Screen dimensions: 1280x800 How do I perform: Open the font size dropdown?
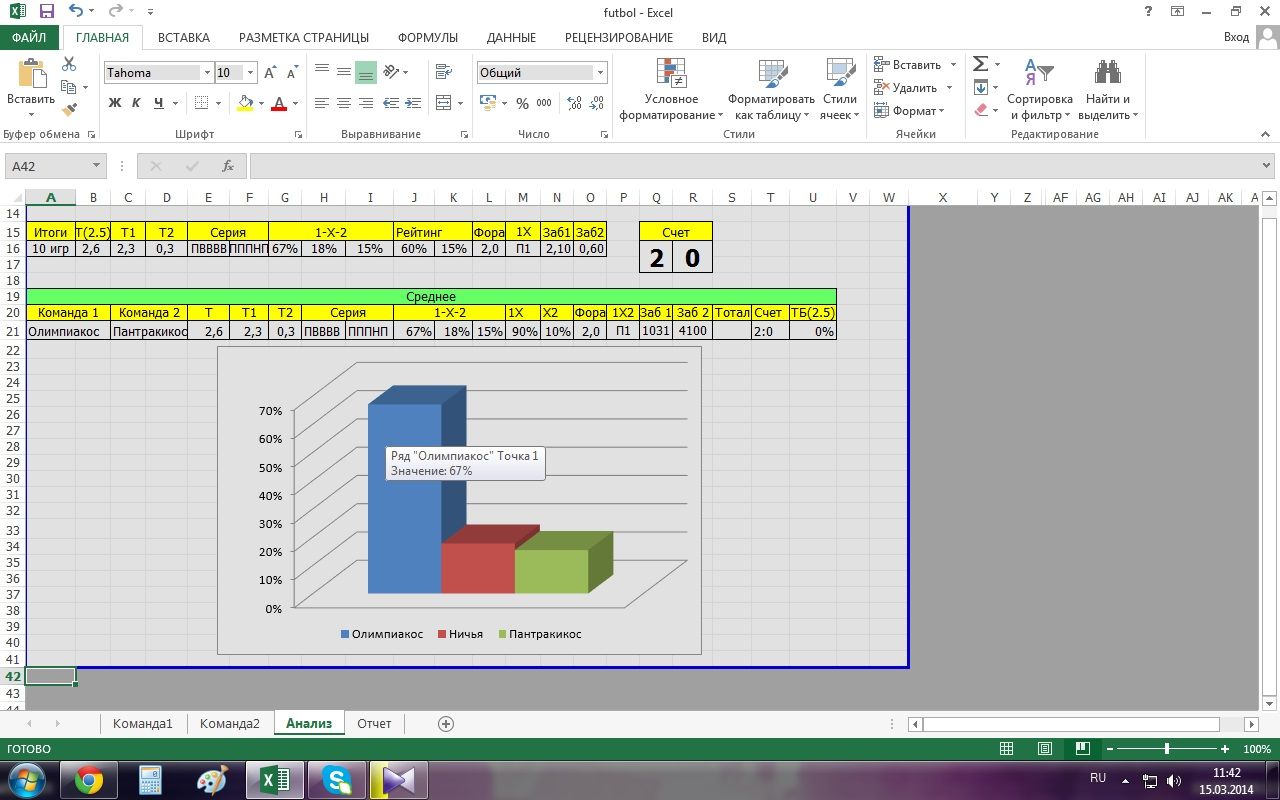pos(251,73)
